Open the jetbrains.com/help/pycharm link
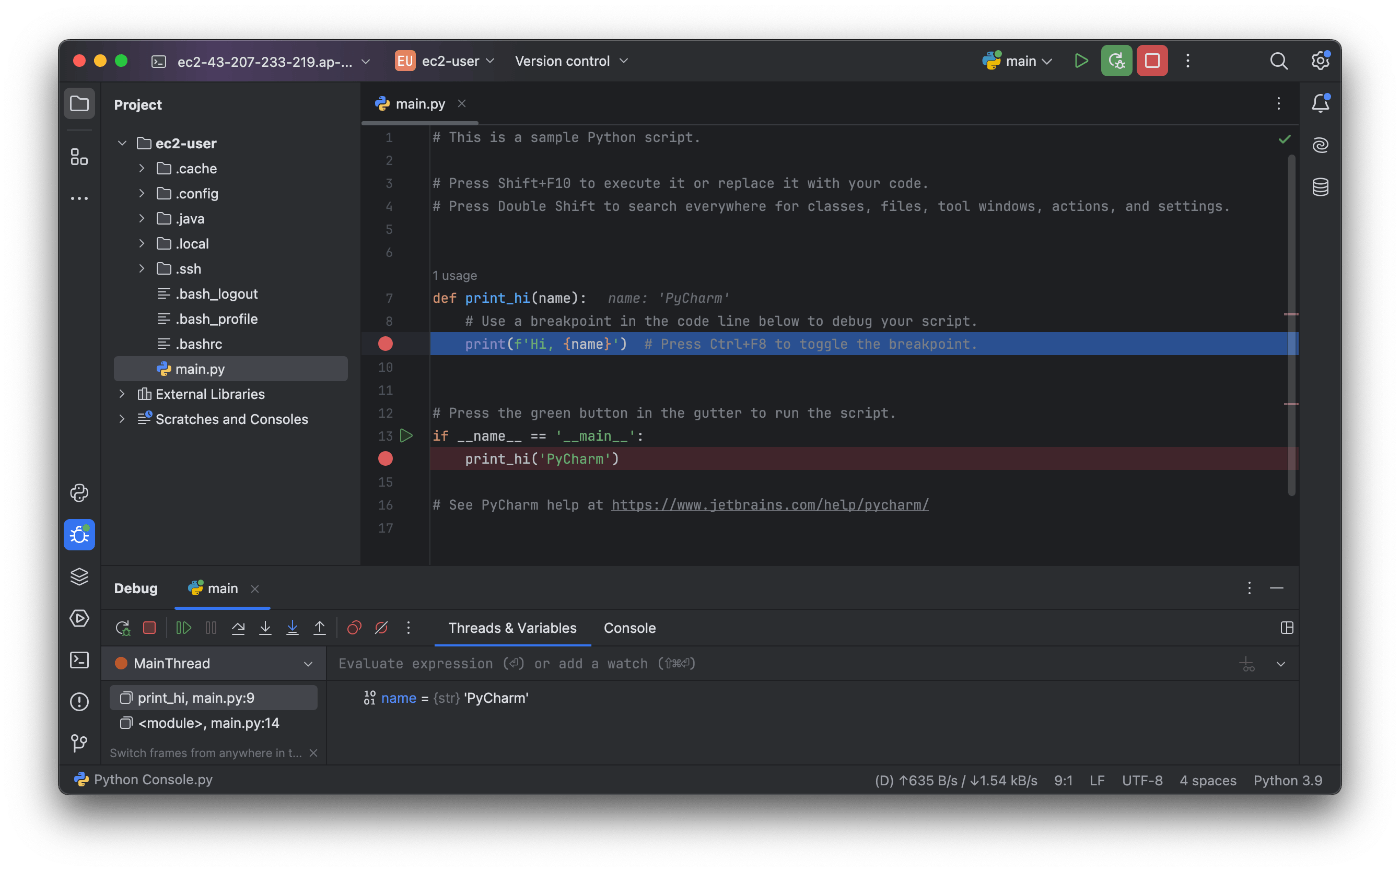This screenshot has width=1400, height=872. [770, 505]
